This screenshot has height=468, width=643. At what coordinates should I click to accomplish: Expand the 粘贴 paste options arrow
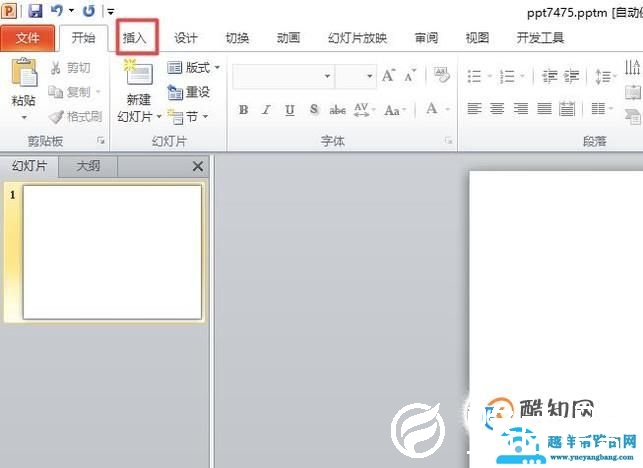(24, 118)
